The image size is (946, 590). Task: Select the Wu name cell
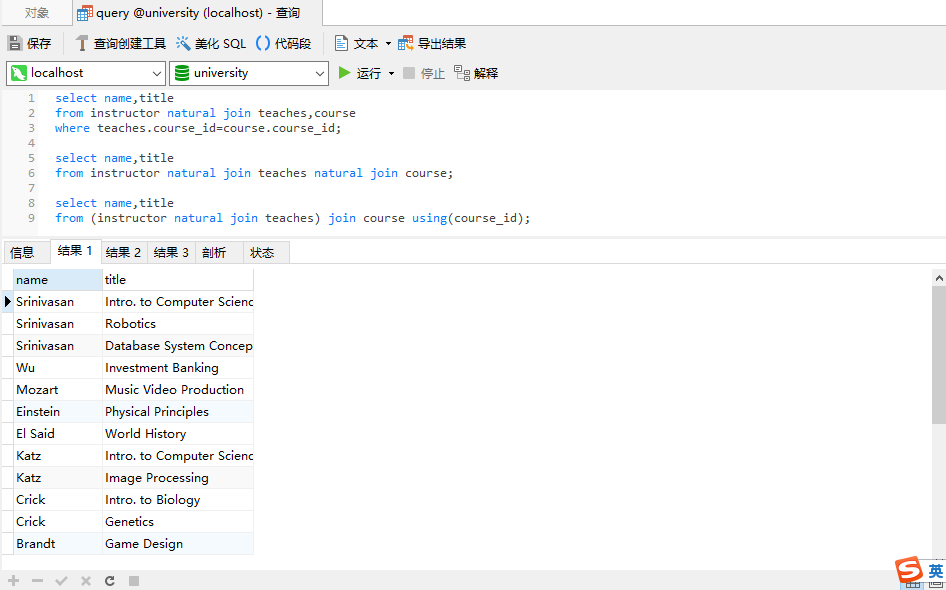click(58, 368)
